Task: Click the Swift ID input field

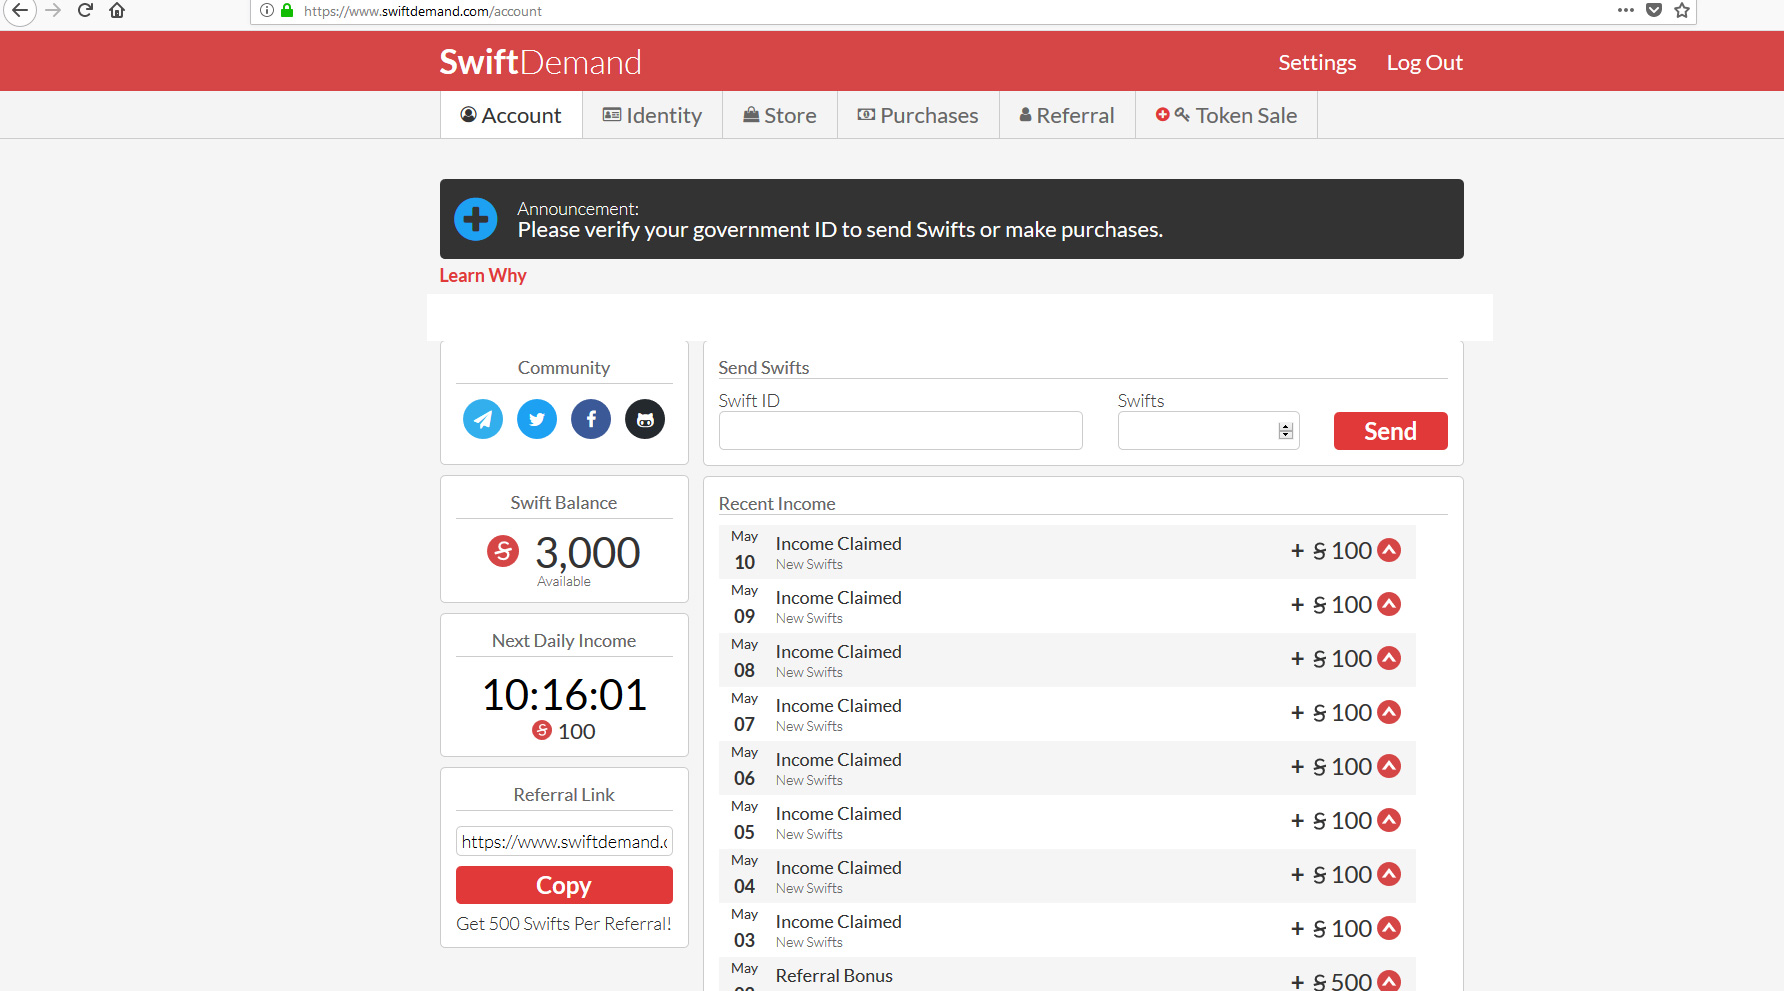Action: [x=900, y=430]
